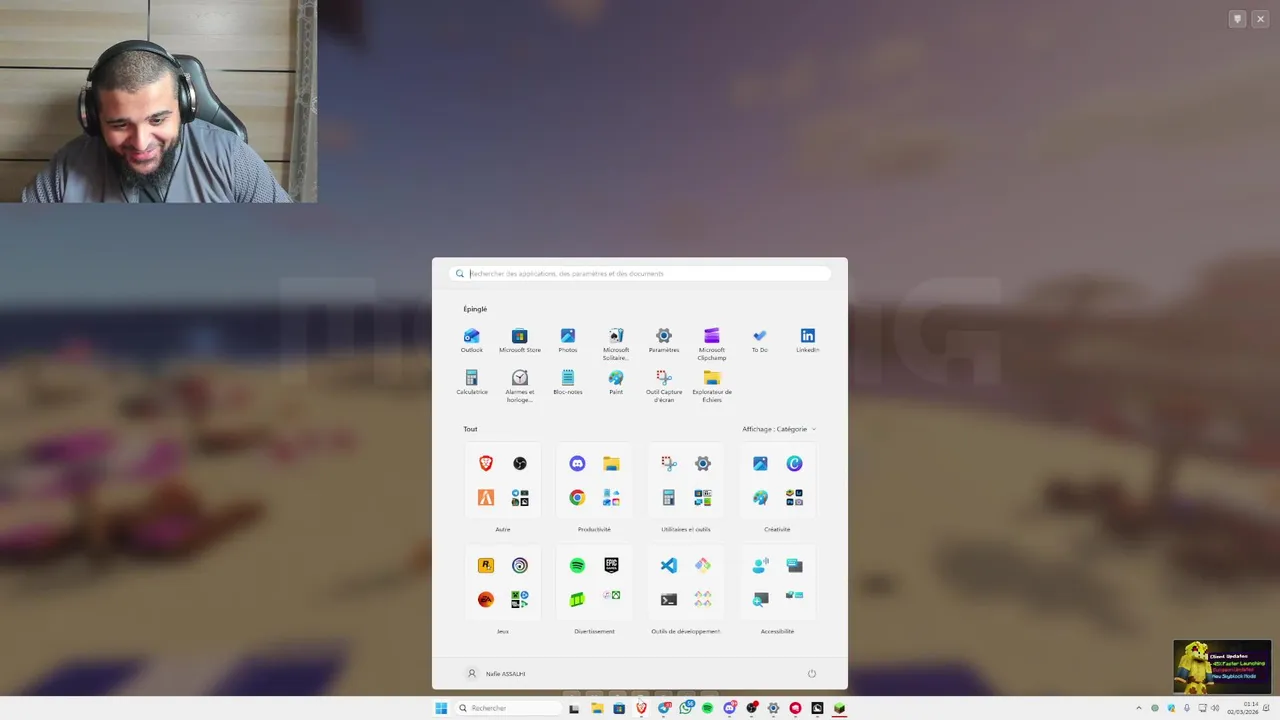
Task: Open the pinned Bloc-notes app
Action: 568,382
